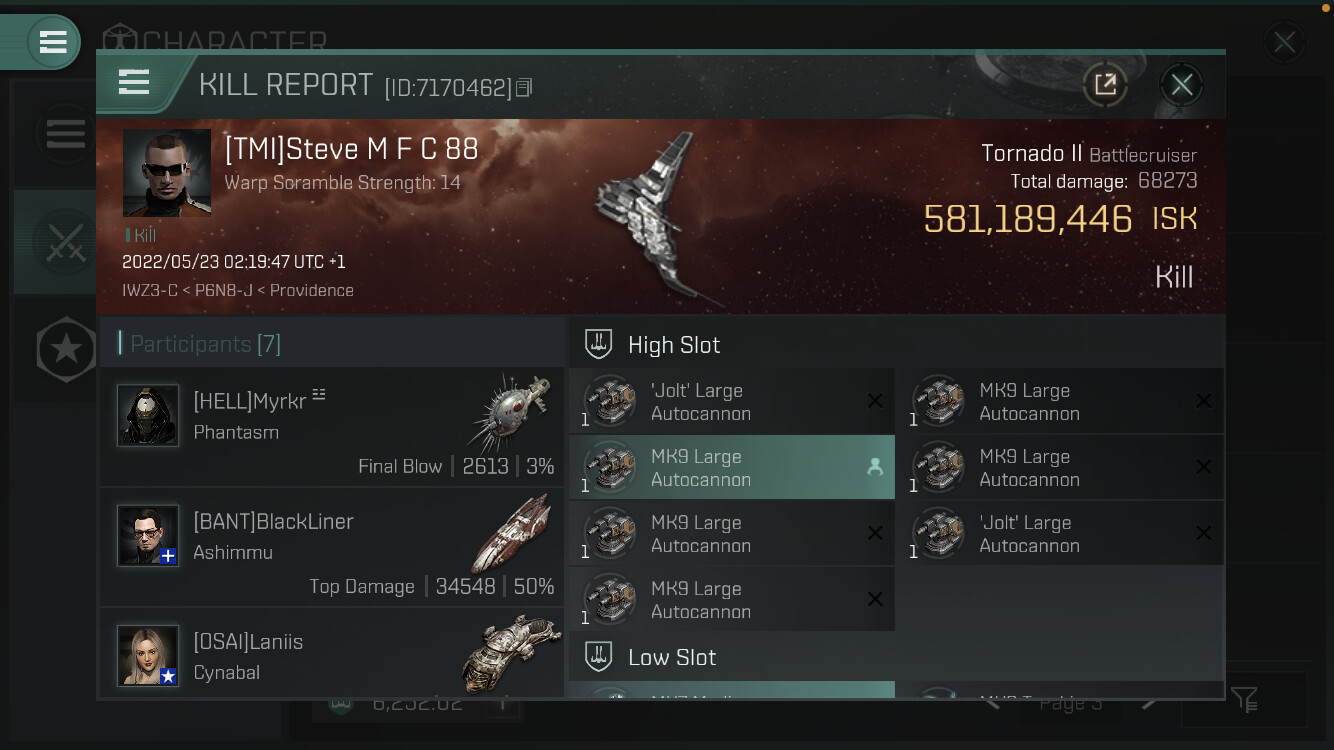Open BlackLiner's Ashimmu participant entry
This screenshot has height=750, width=1334.
331,547
